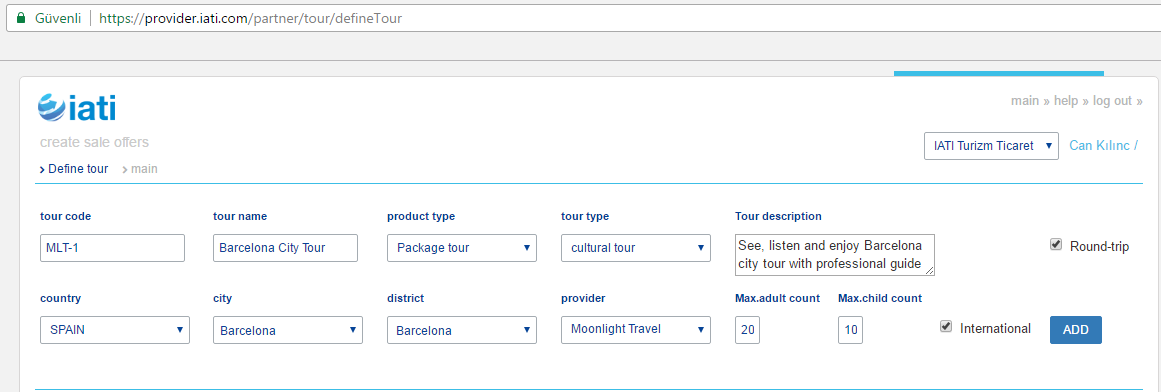Click the tour name input field
1161x392 pixels.
(285, 248)
